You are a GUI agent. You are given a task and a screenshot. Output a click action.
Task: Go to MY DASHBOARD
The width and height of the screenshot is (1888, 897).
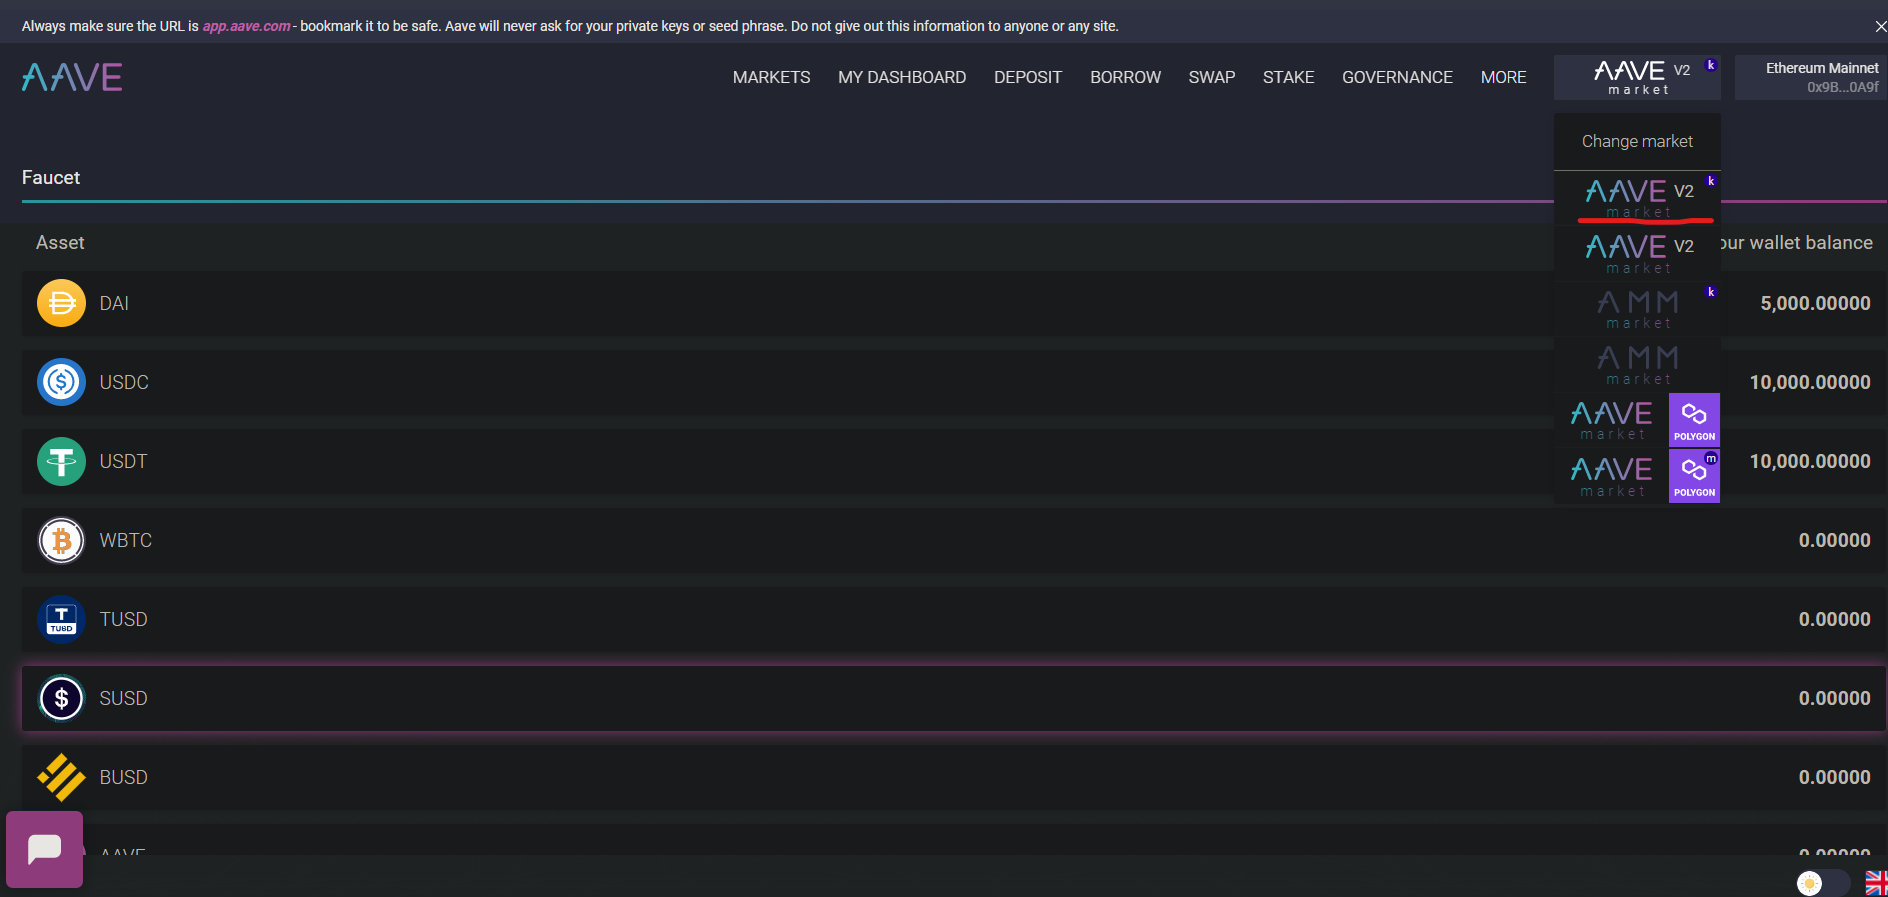[x=902, y=77]
